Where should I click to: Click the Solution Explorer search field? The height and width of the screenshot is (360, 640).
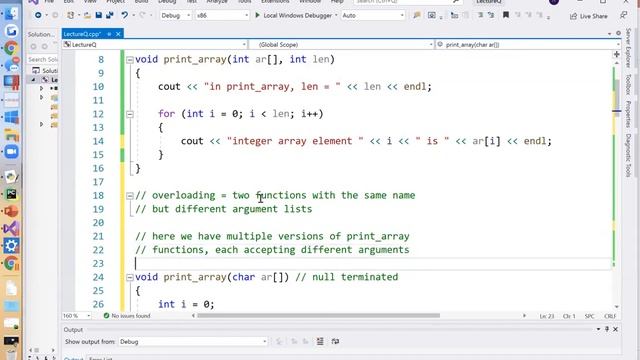coord(43,60)
